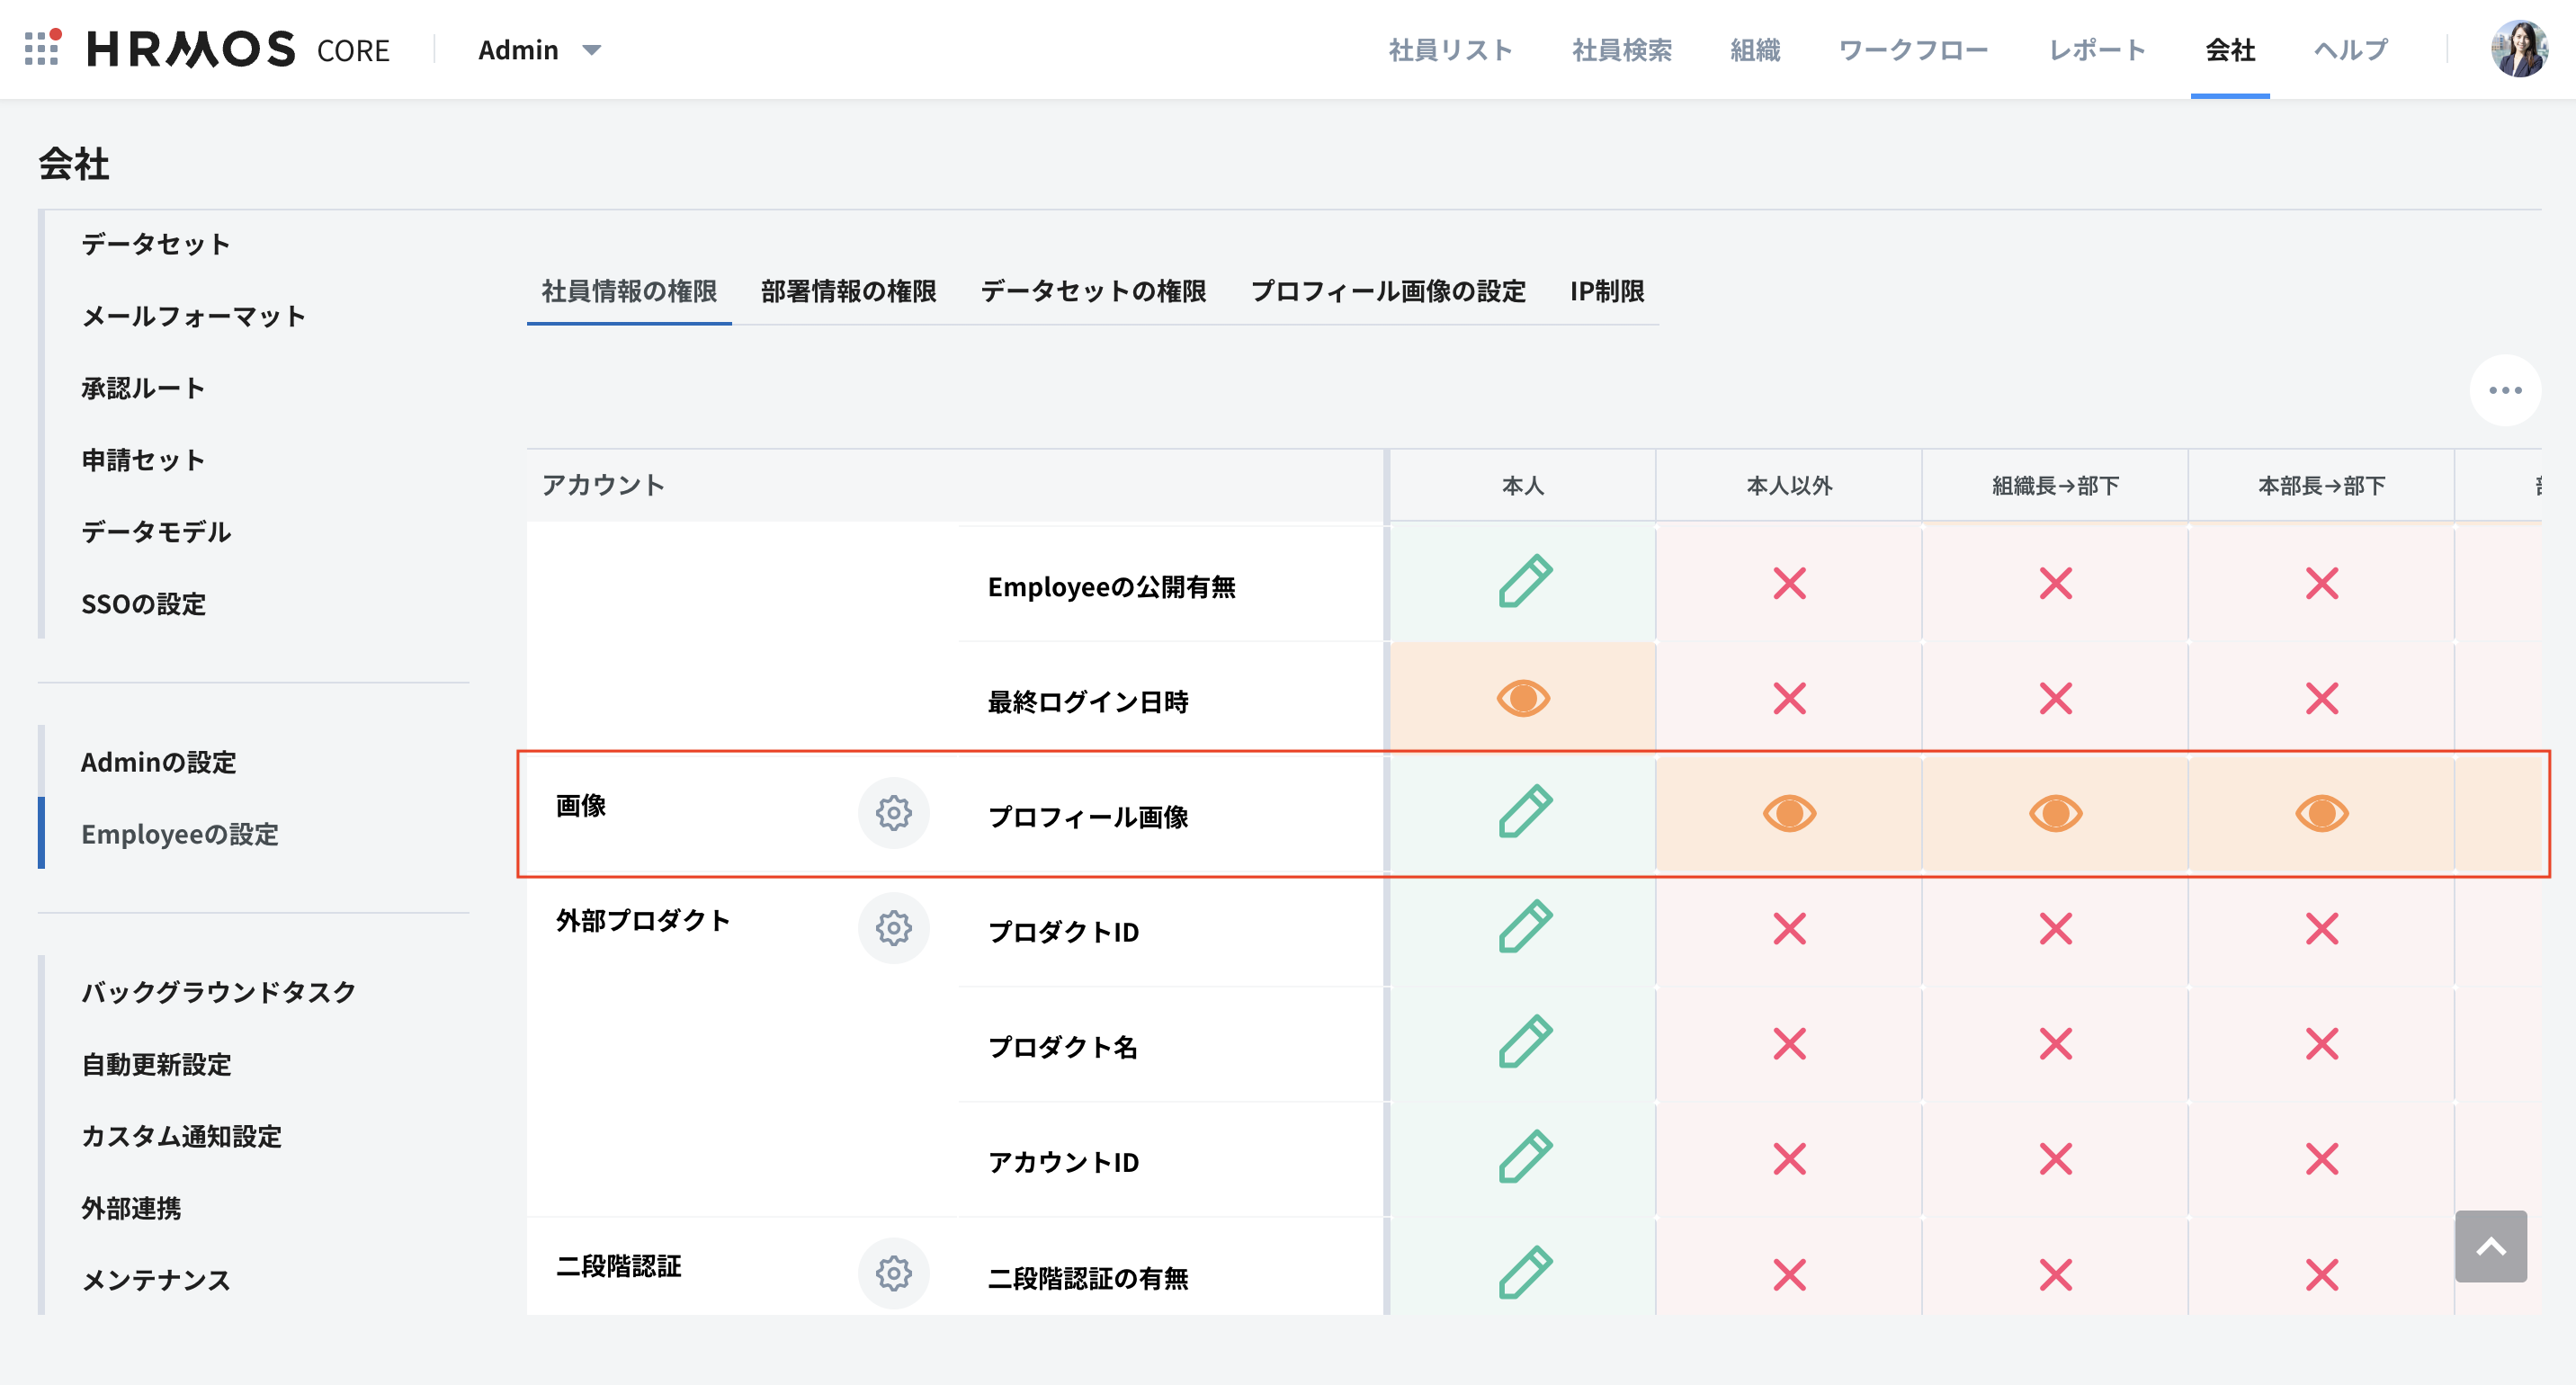Open the apps grid launcher icon
Screen dimensions: 2576x1385
click(42, 48)
